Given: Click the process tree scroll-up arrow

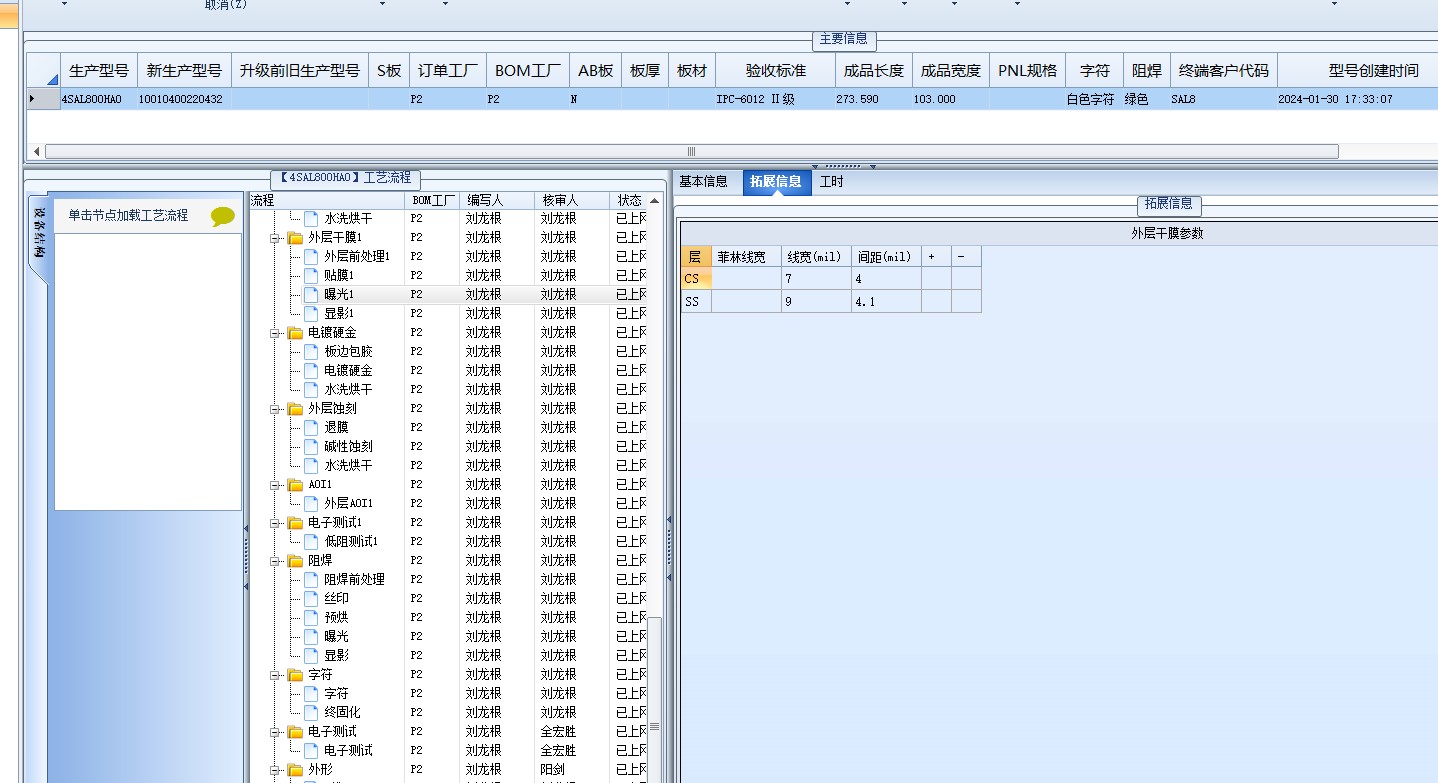Looking at the screenshot, I should tap(655, 201).
